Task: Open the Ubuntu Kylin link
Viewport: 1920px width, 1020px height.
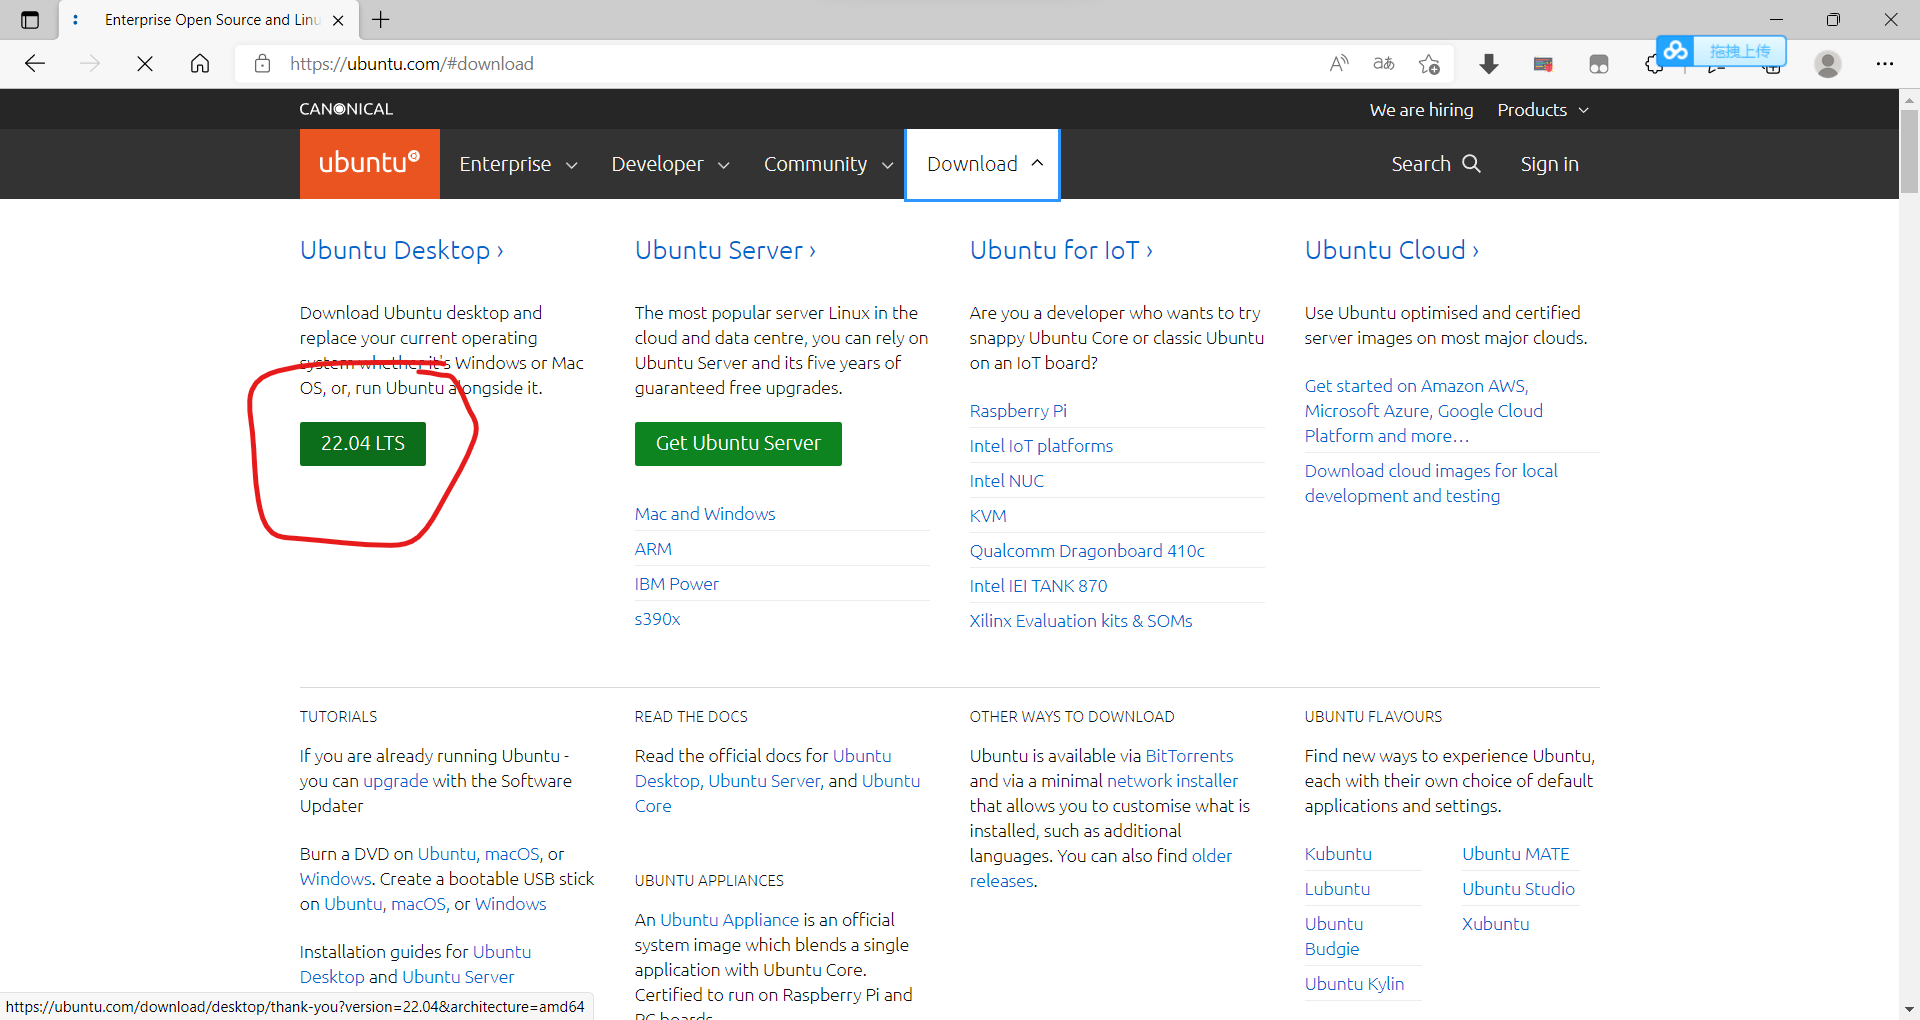Action: [x=1354, y=984]
